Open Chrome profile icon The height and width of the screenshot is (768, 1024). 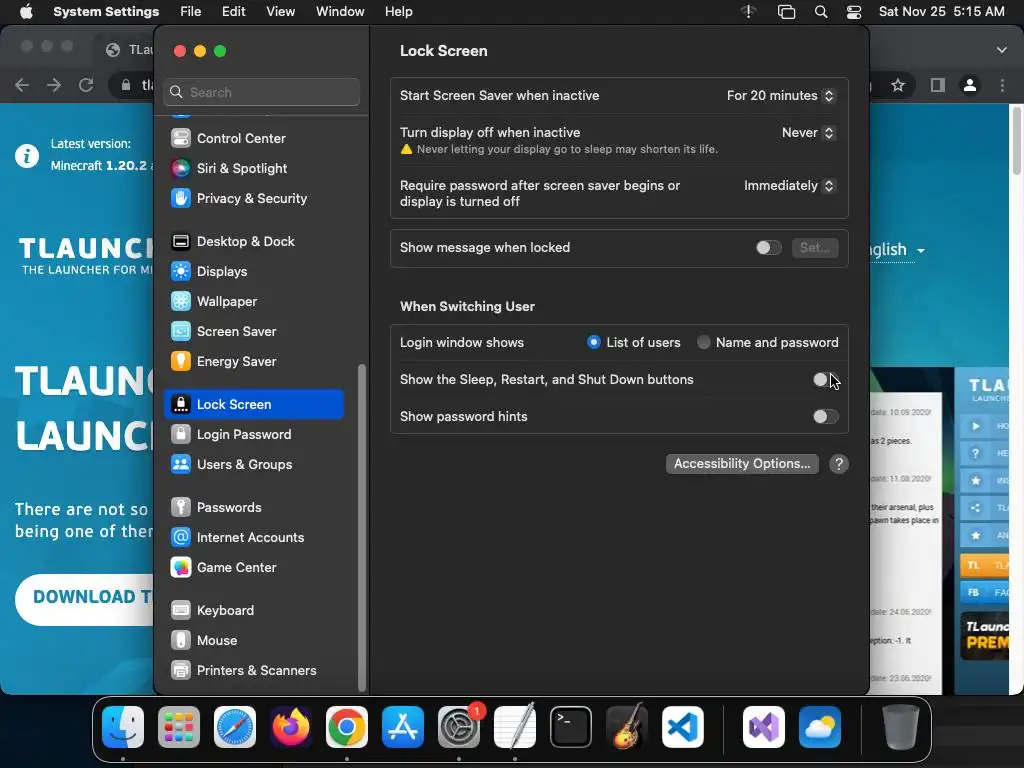(x=970, y=86)
